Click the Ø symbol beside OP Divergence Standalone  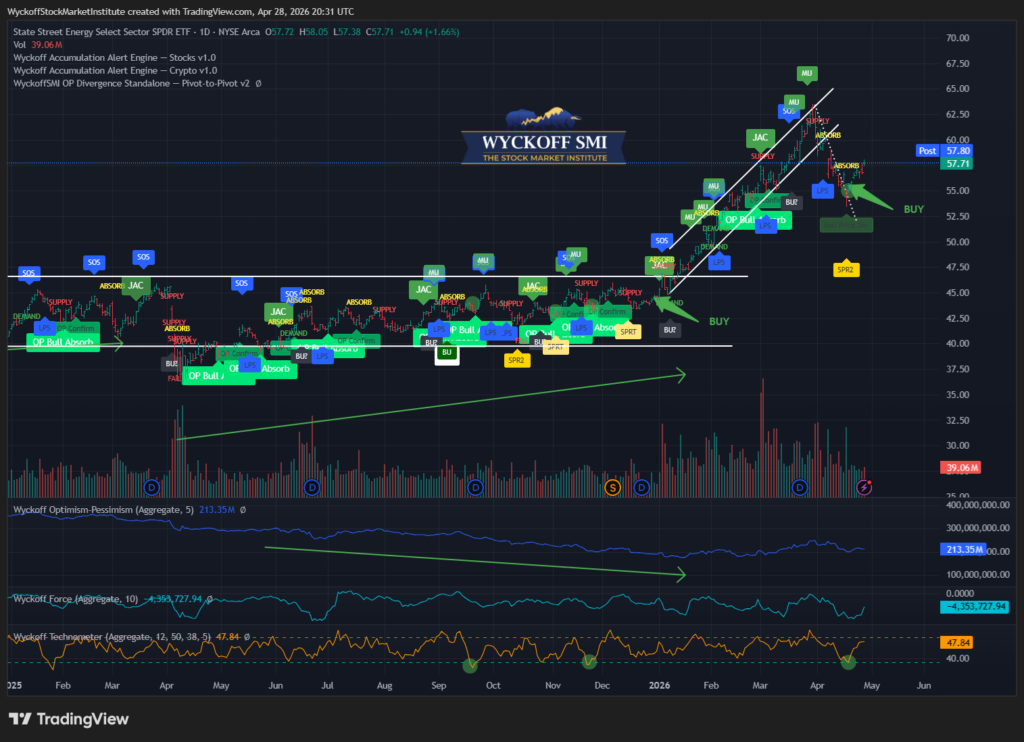258,84
